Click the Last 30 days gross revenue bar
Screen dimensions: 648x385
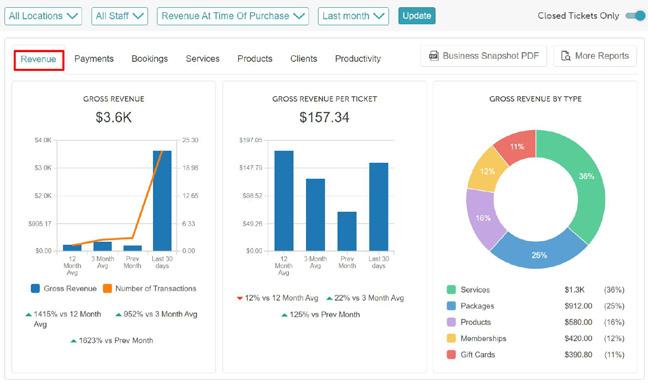coord(162,201)
